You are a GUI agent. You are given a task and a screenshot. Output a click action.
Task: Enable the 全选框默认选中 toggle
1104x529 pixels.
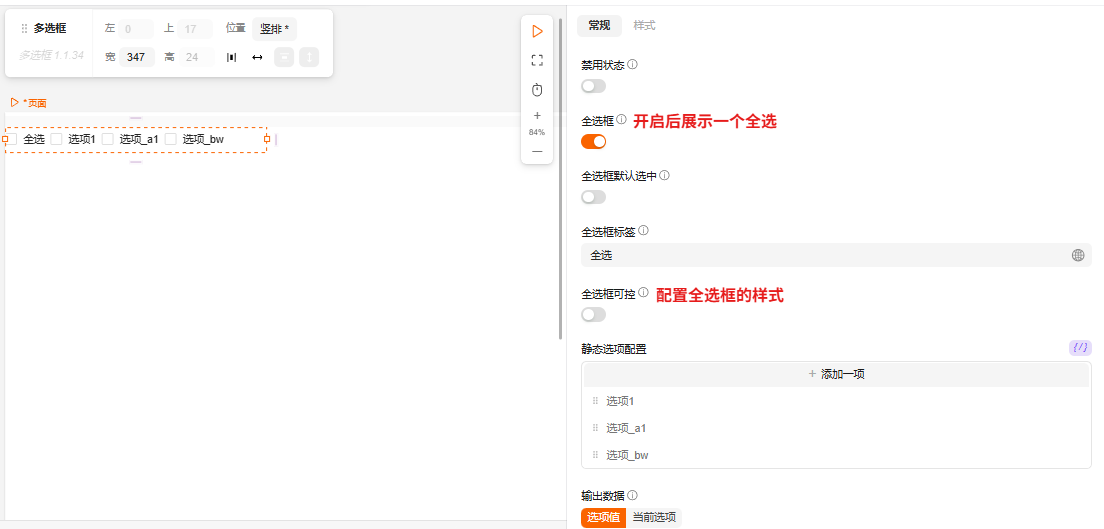593,197
